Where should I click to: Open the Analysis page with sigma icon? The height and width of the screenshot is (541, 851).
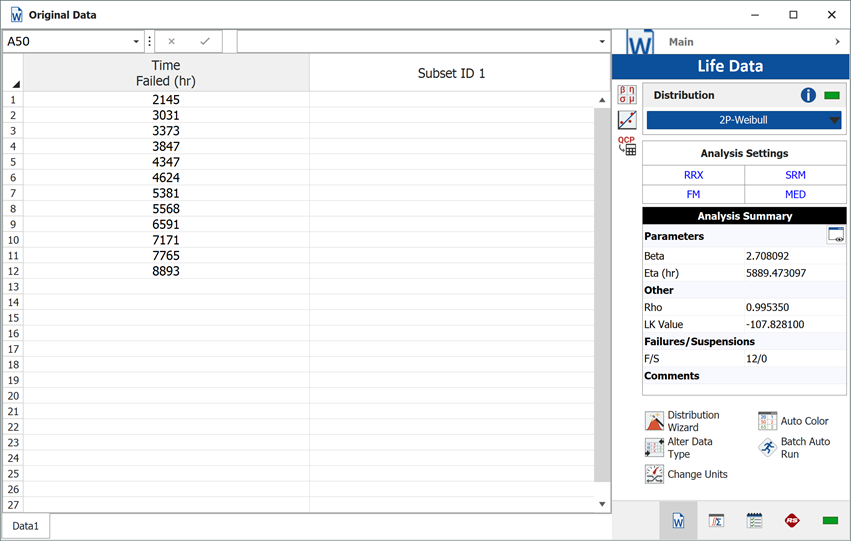716,521
